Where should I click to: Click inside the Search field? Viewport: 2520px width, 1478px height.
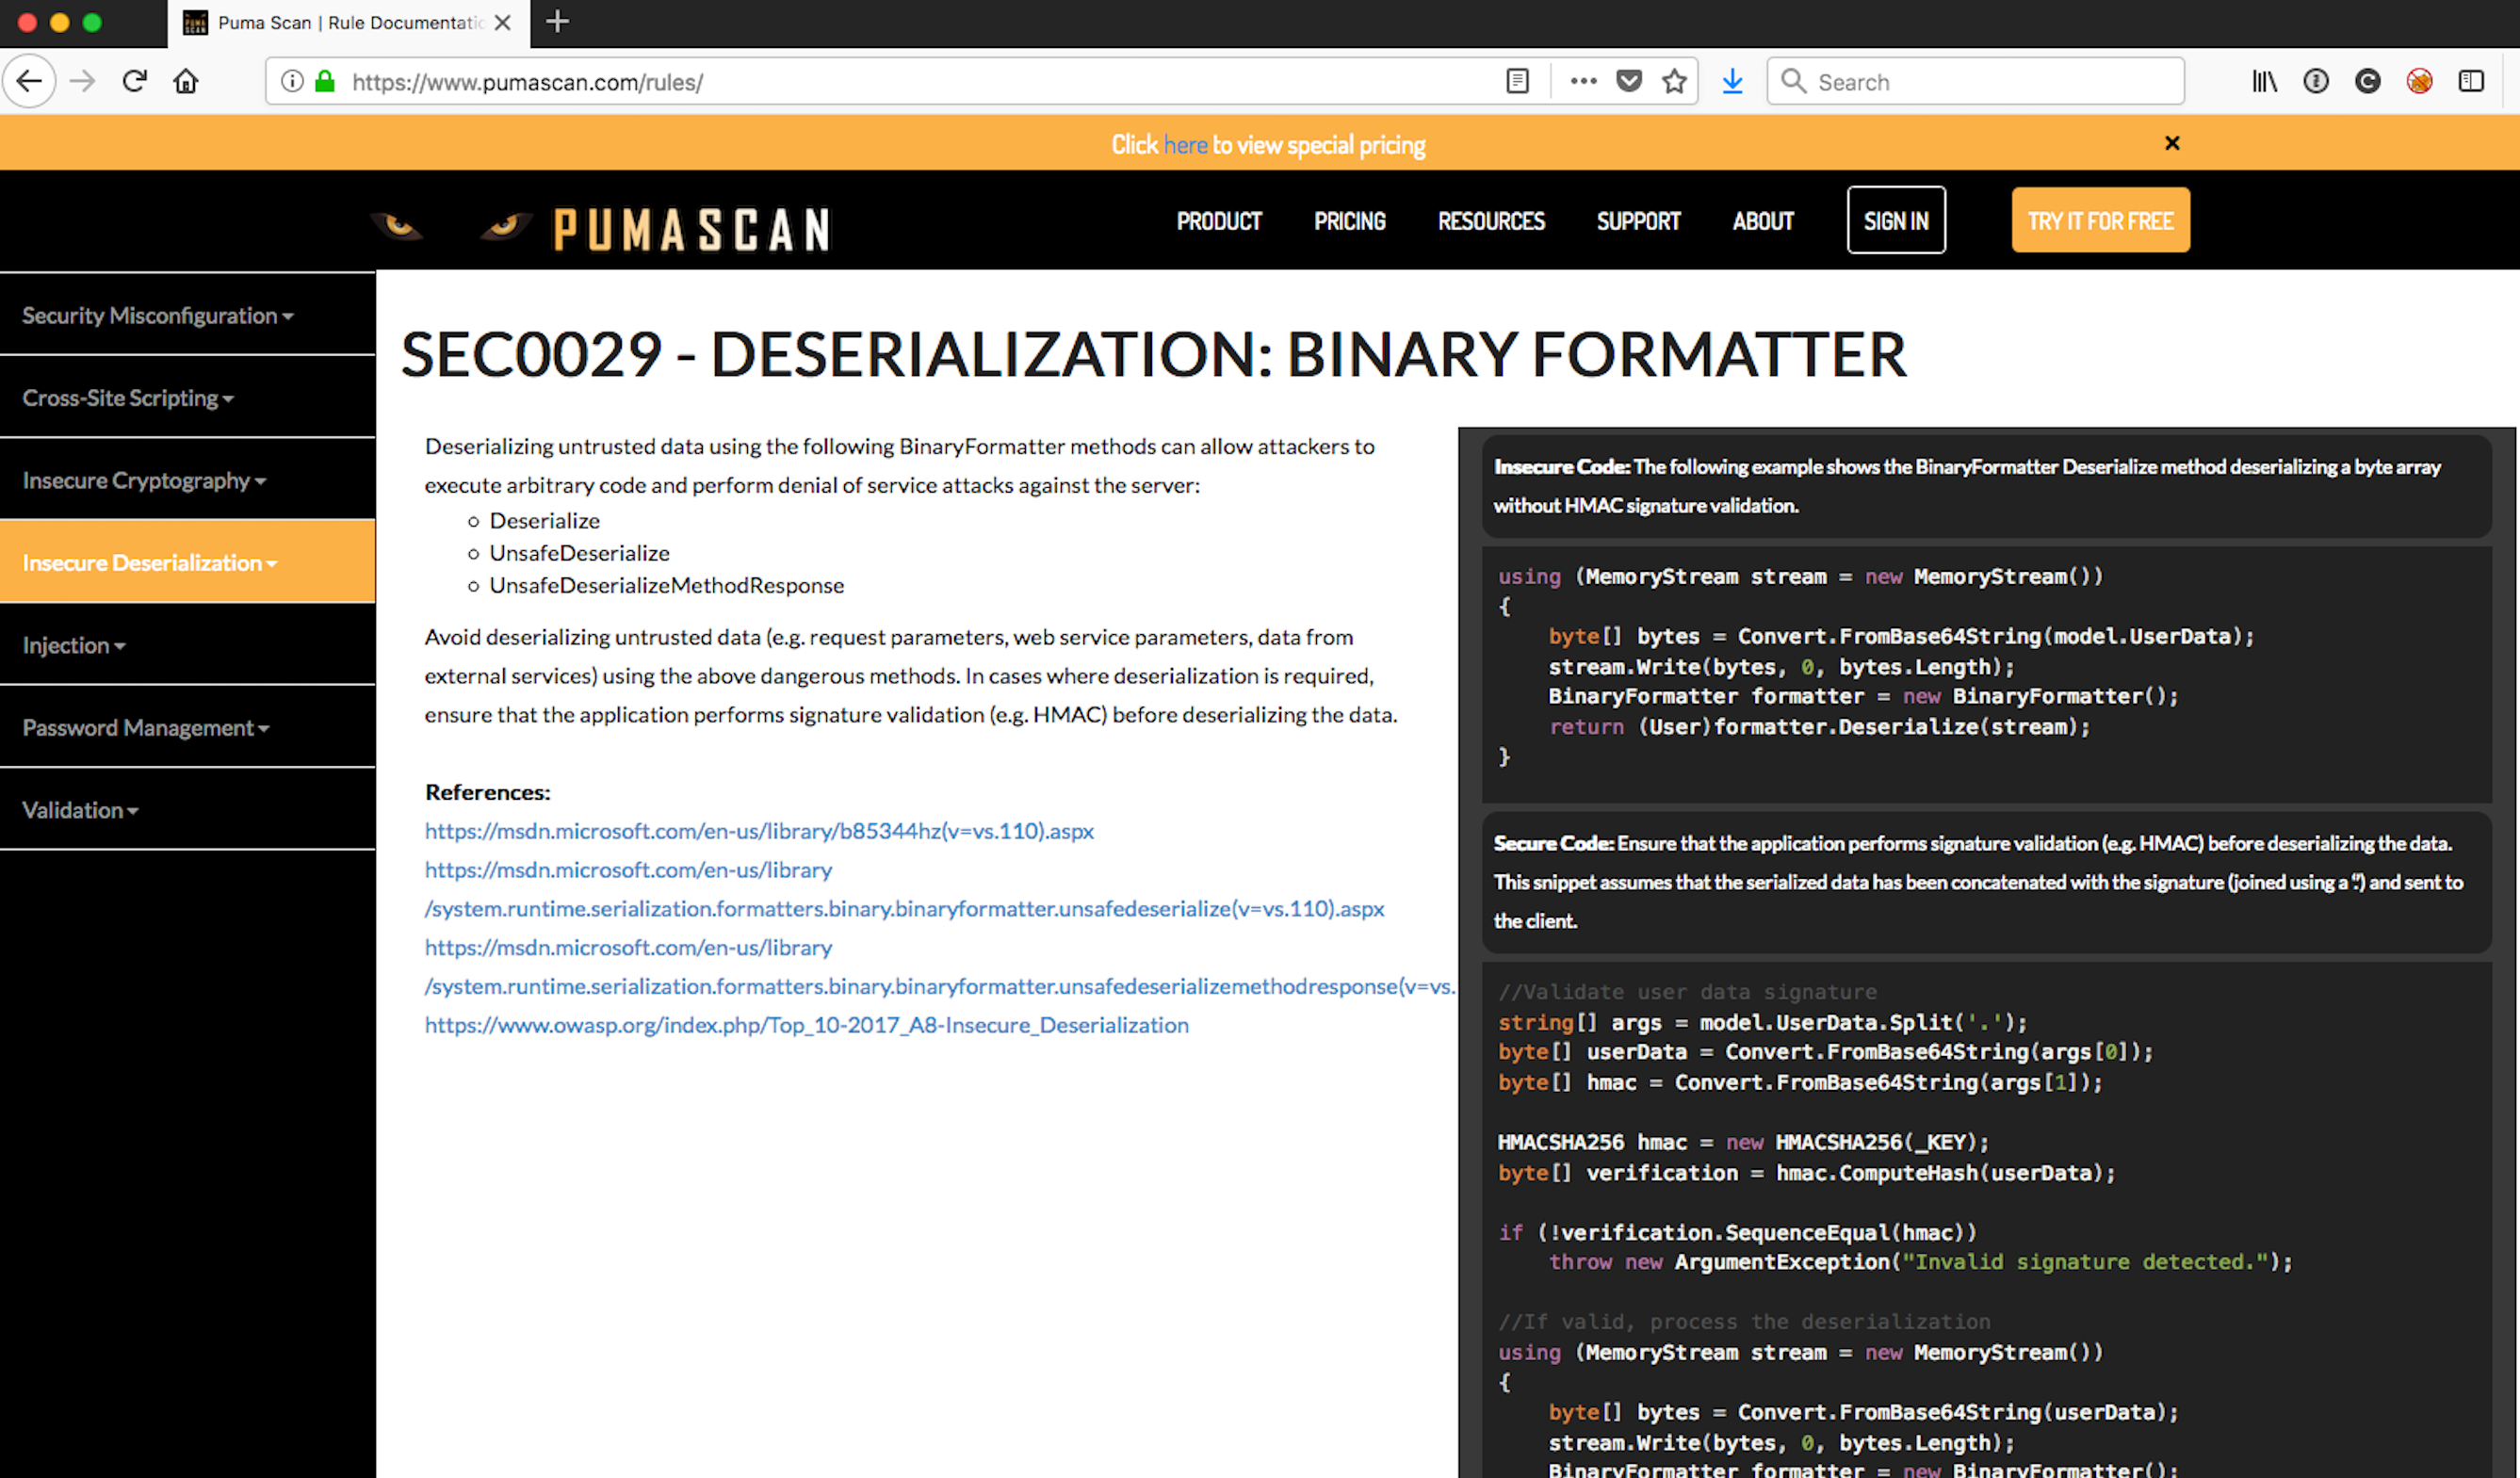click(x=1975, y=81)
